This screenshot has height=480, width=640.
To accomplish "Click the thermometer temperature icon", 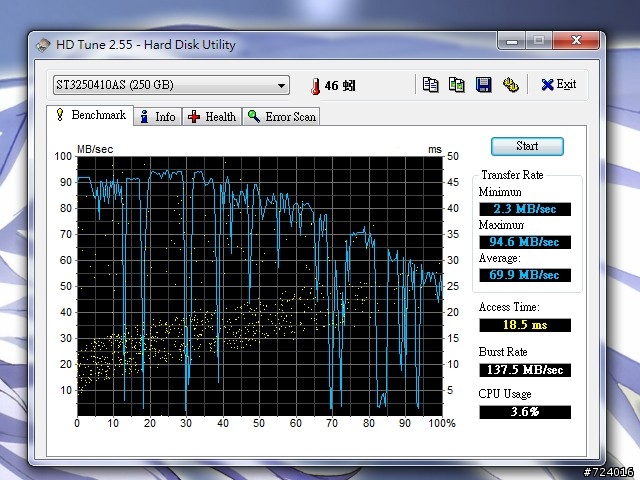I will (x=315, y=86).
